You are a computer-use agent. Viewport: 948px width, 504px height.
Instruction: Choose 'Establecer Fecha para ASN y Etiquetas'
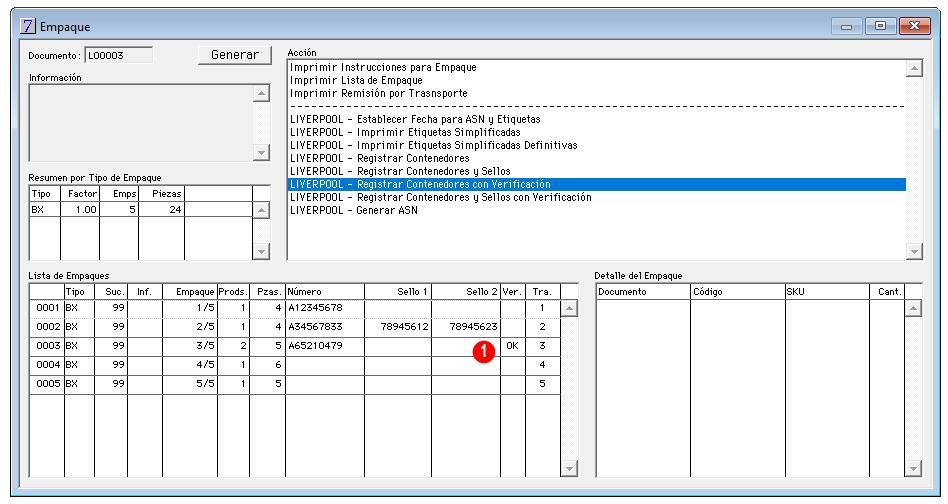pyautogui.click(x=596, y=119)
